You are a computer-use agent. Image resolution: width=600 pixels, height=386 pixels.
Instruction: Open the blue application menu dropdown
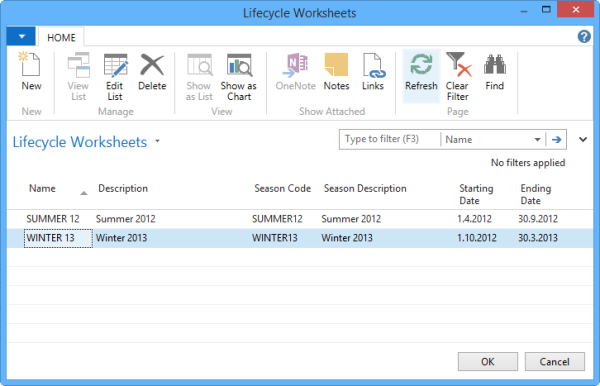tap(21, 36)
